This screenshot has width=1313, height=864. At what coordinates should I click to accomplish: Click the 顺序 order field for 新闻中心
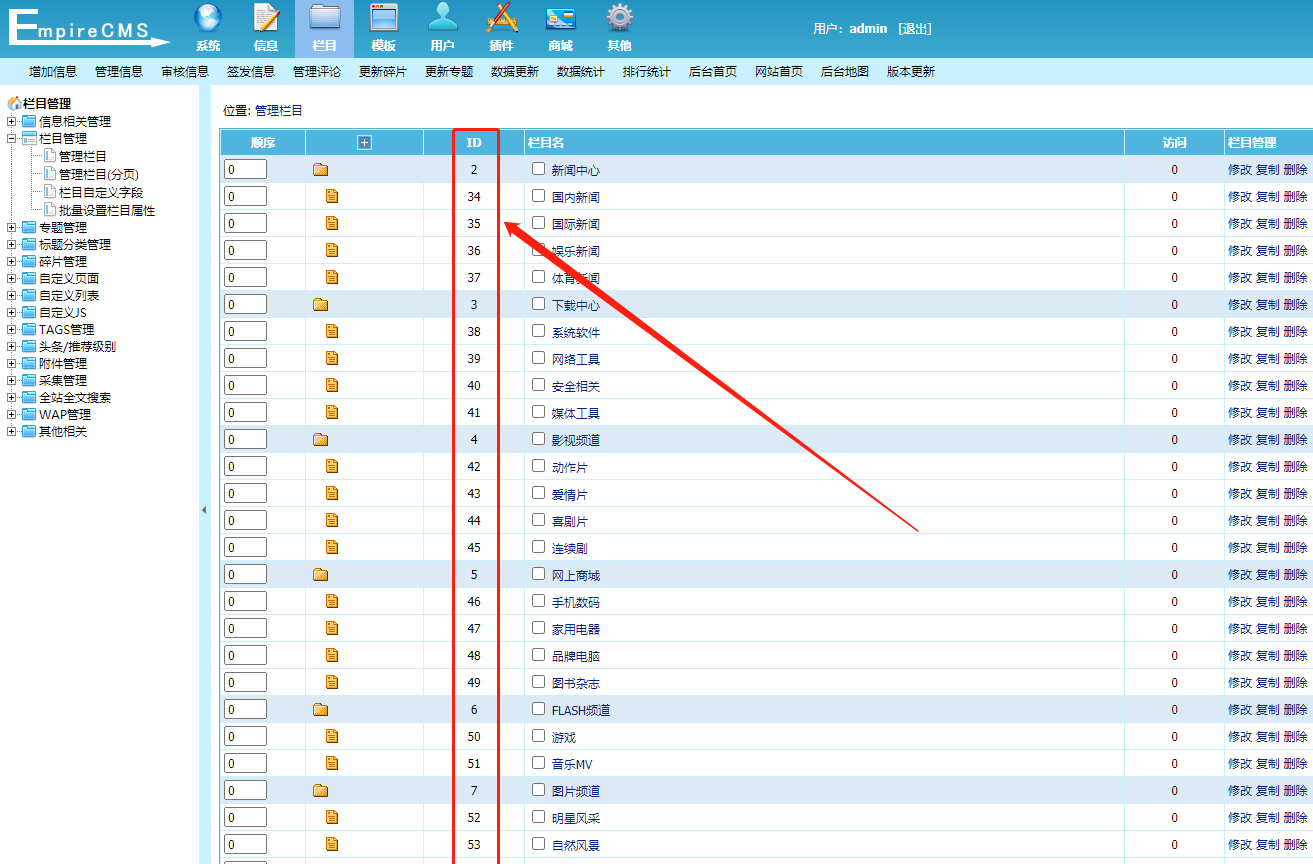click(x=245, y=170)
